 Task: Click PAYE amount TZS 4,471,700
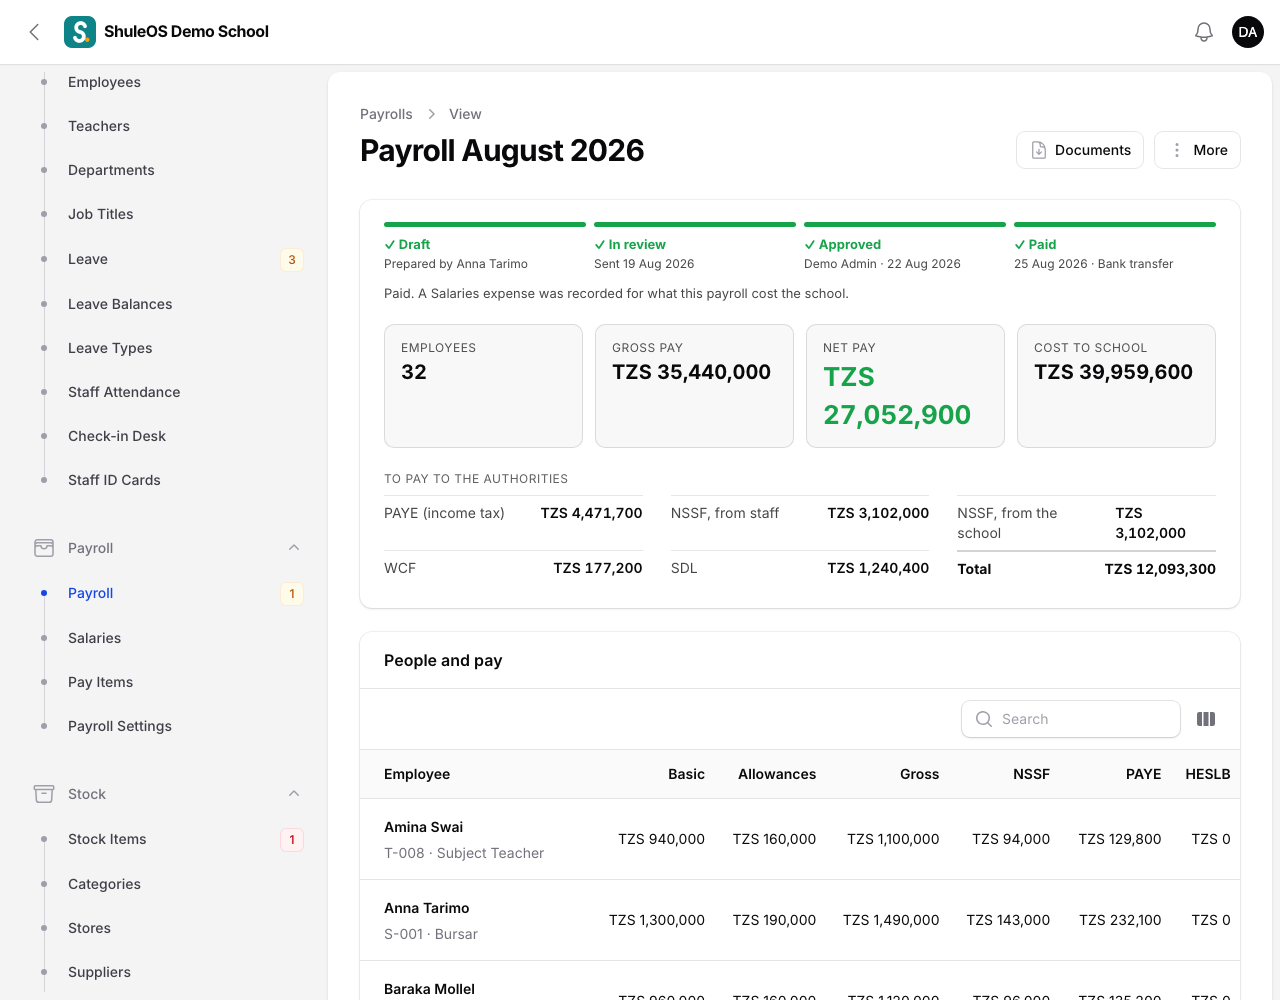[x=591, y=513]
